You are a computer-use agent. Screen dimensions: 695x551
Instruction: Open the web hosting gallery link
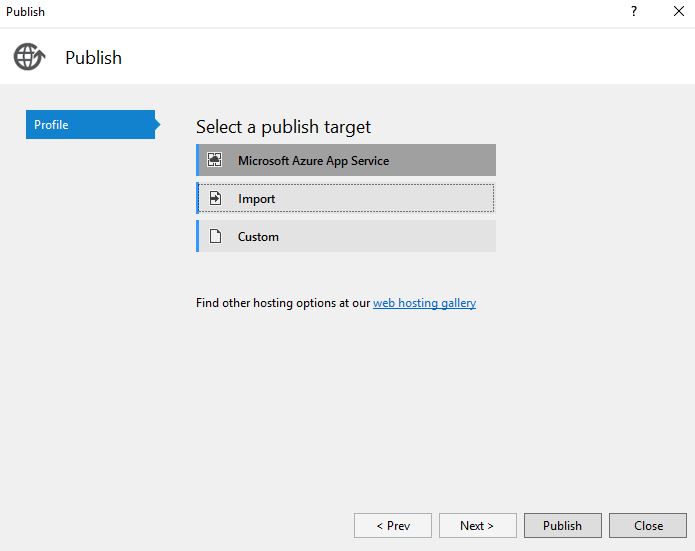coord(424,303)
